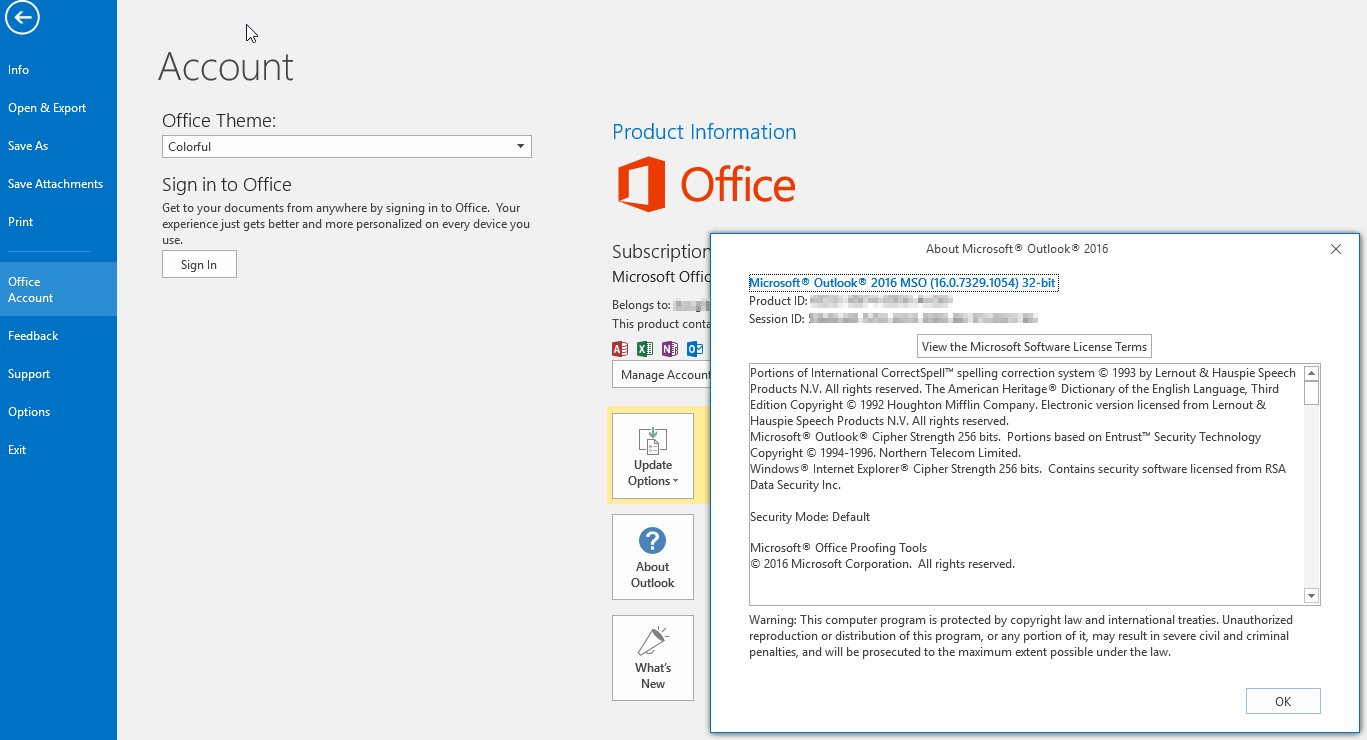Click the Microsoft Outlook 2016 MSO version link
The width and height of the screenshot is (1367, 740).
pyautogui.click(x=903, y=282)
